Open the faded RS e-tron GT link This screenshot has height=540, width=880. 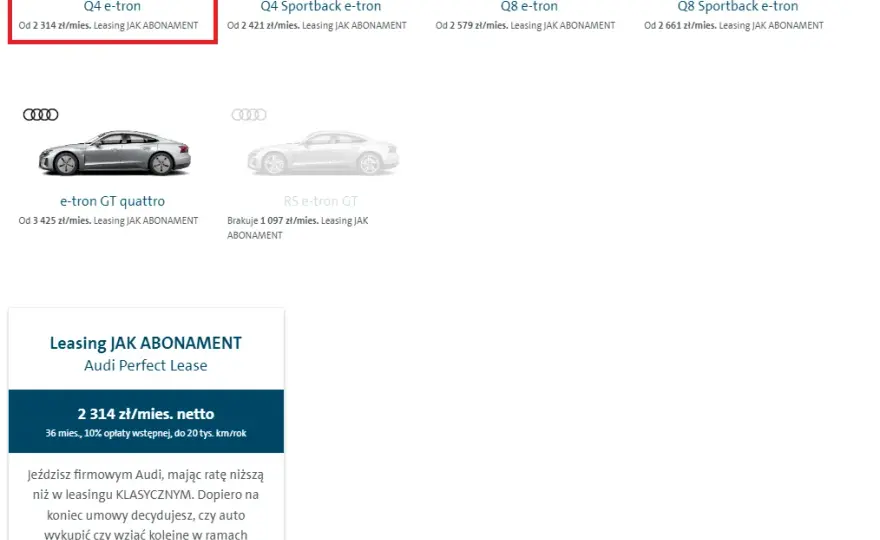(x=320, y=201)
